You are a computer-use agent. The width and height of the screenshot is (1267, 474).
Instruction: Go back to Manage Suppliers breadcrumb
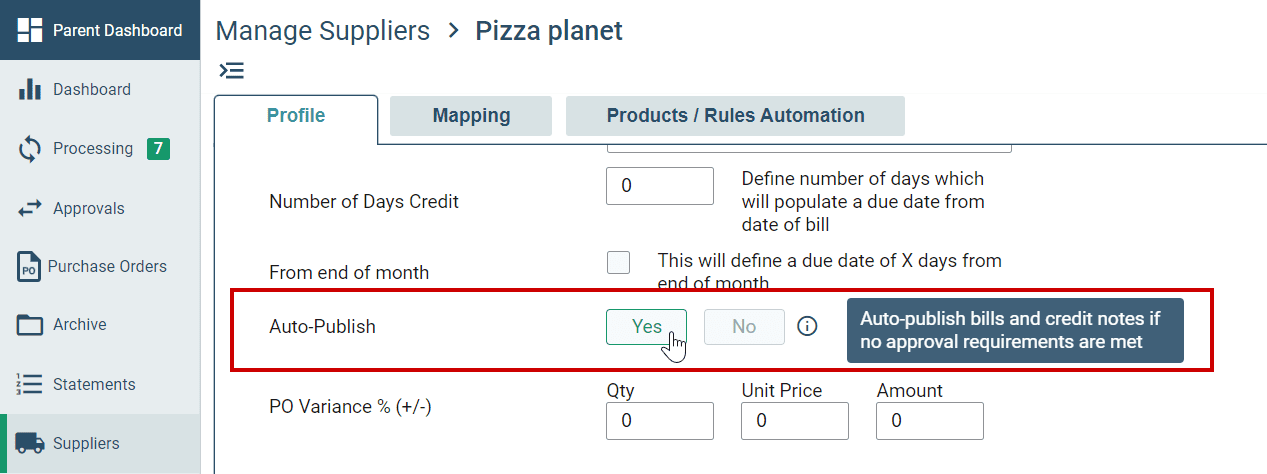coord(323,31)
